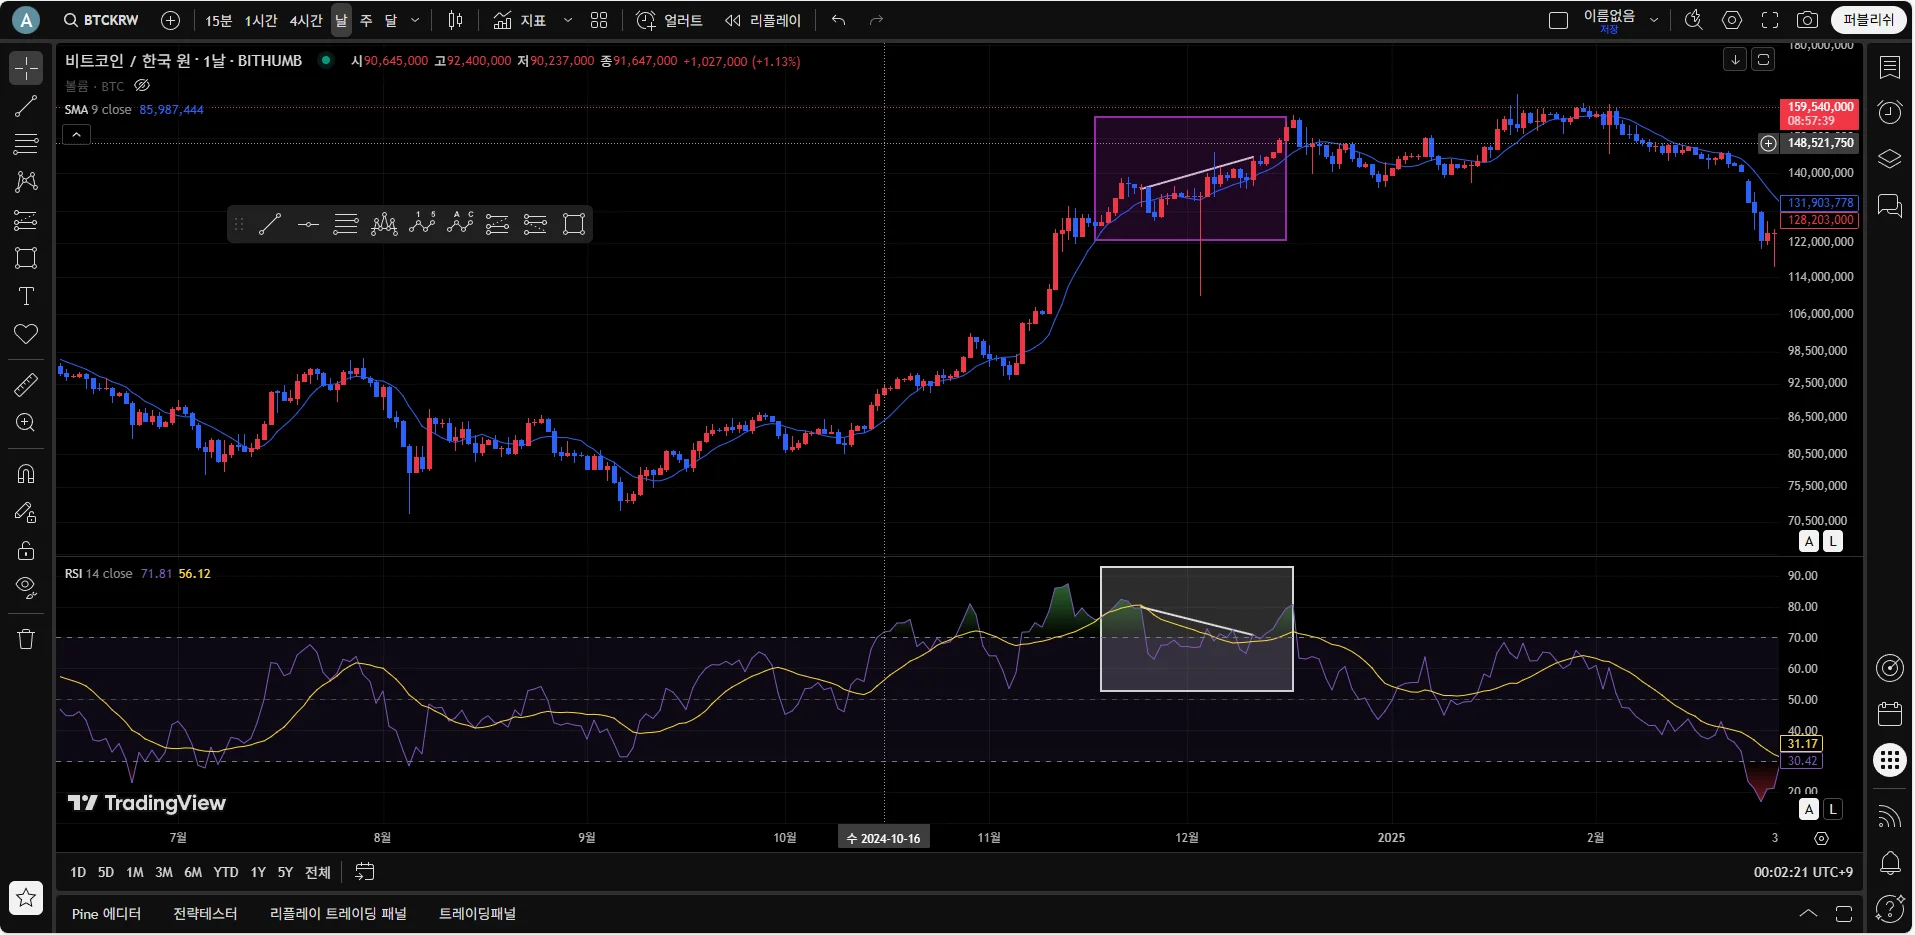The image size is (1915, 935).
Task: Open the favorites star at bottom left
Action: click(x=26, y=897)
